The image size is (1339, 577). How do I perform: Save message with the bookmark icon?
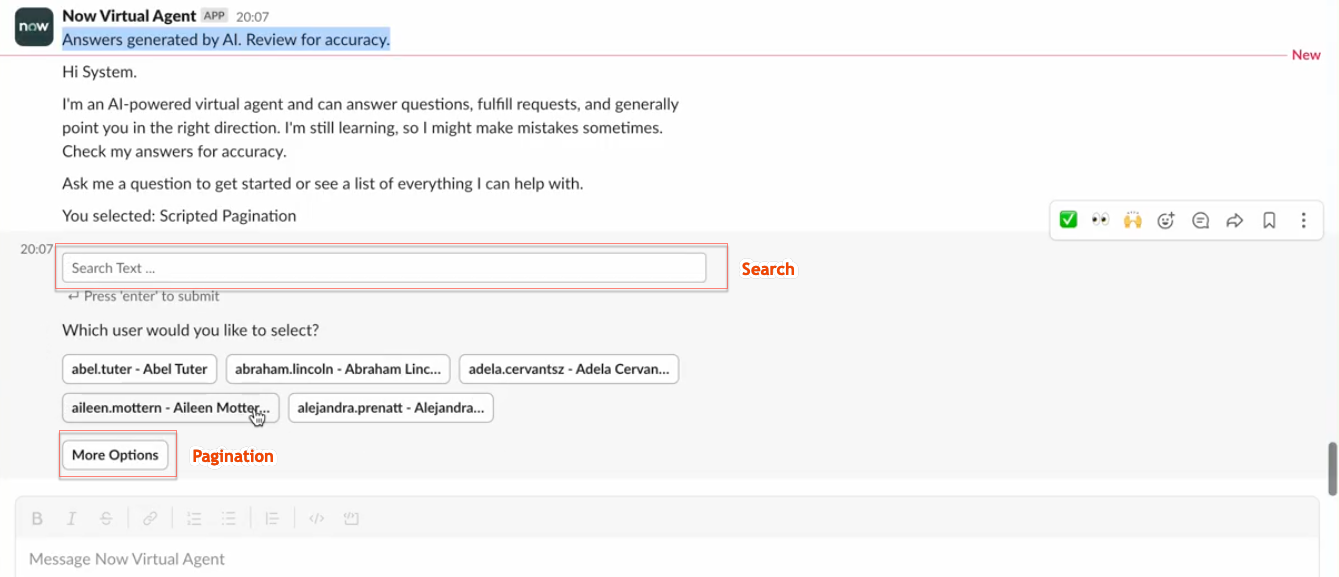[1269, 221]
